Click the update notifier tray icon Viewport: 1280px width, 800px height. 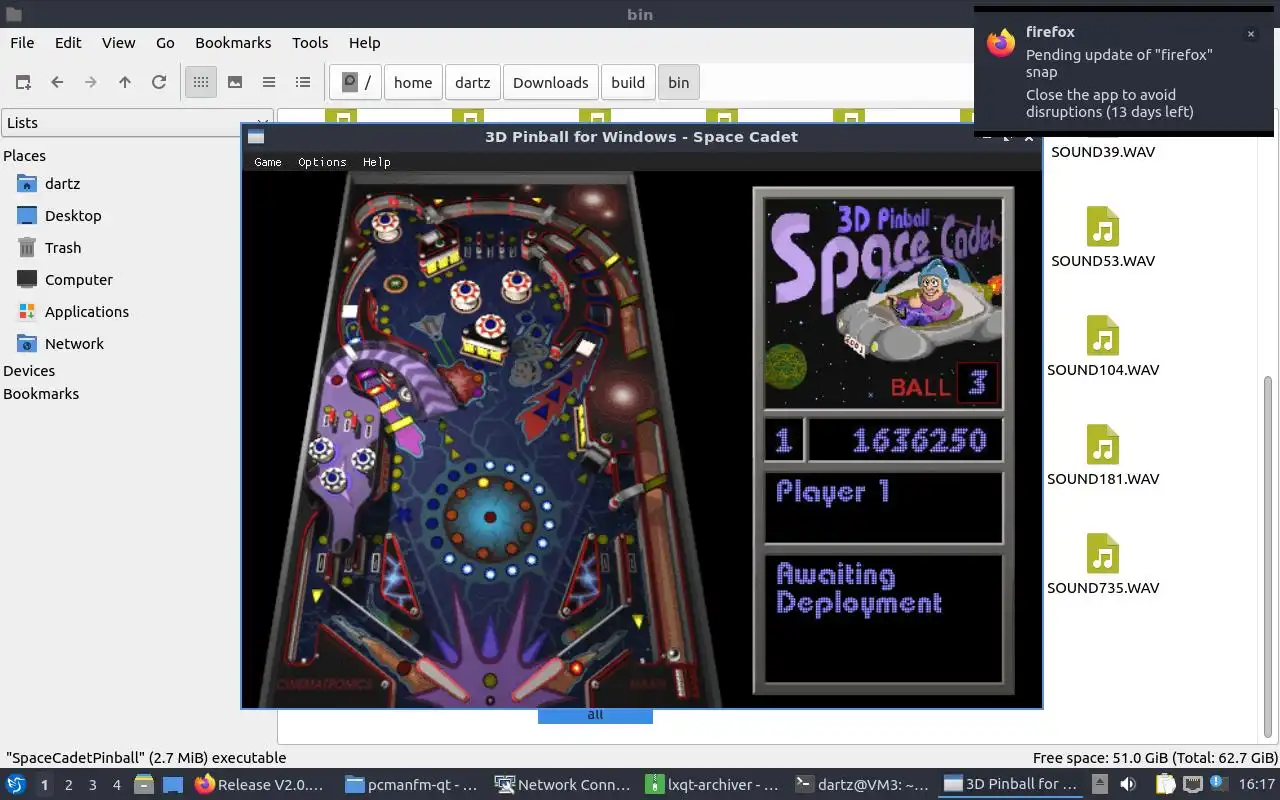[1218, 785]
